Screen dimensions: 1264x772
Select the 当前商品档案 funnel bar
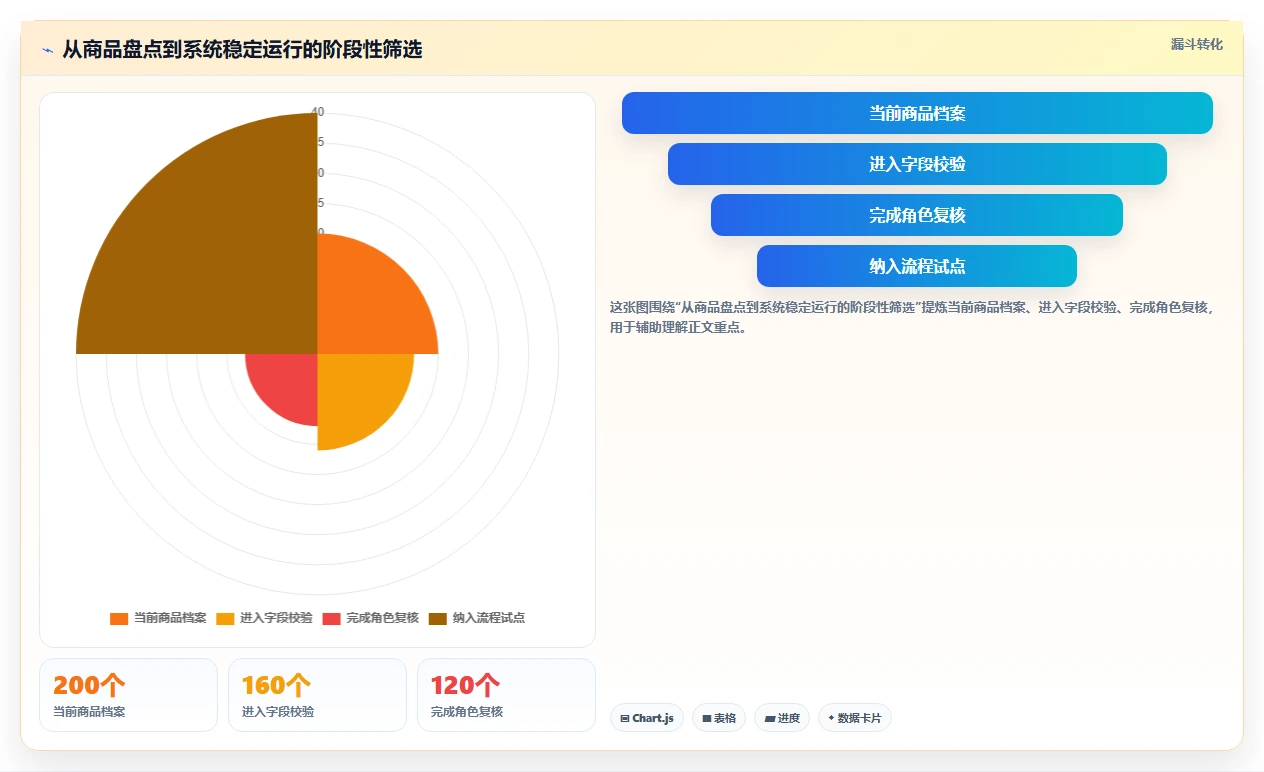tap(917, 113)
